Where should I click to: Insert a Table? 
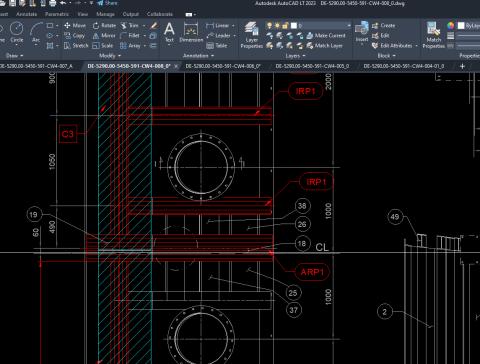(217, 45)
